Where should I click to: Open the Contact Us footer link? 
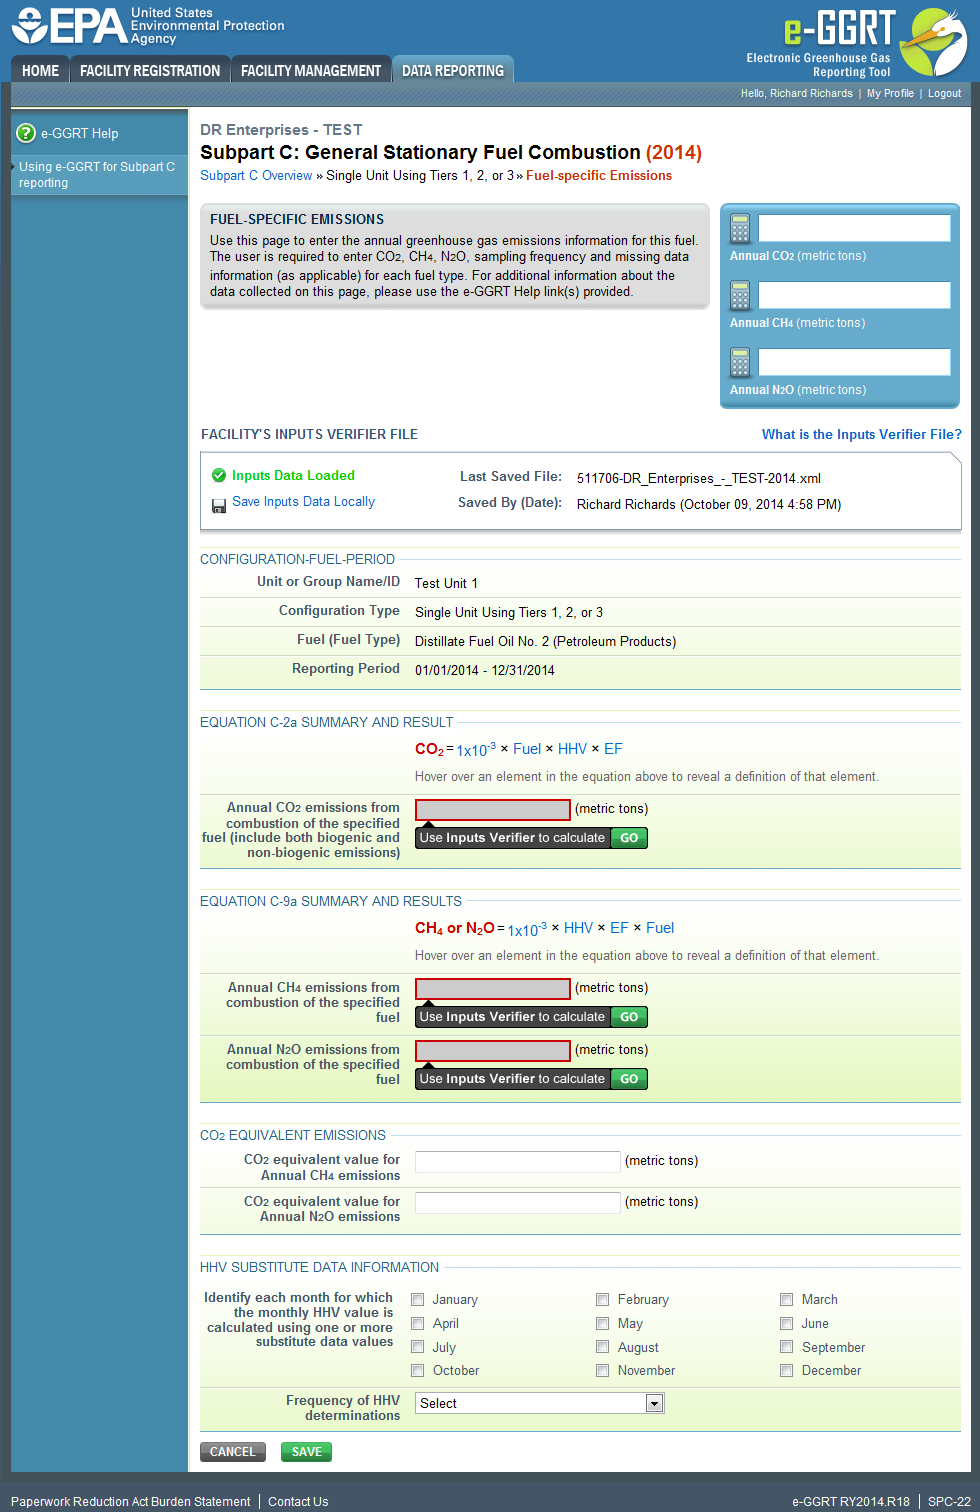click(x=298, y=1502)
